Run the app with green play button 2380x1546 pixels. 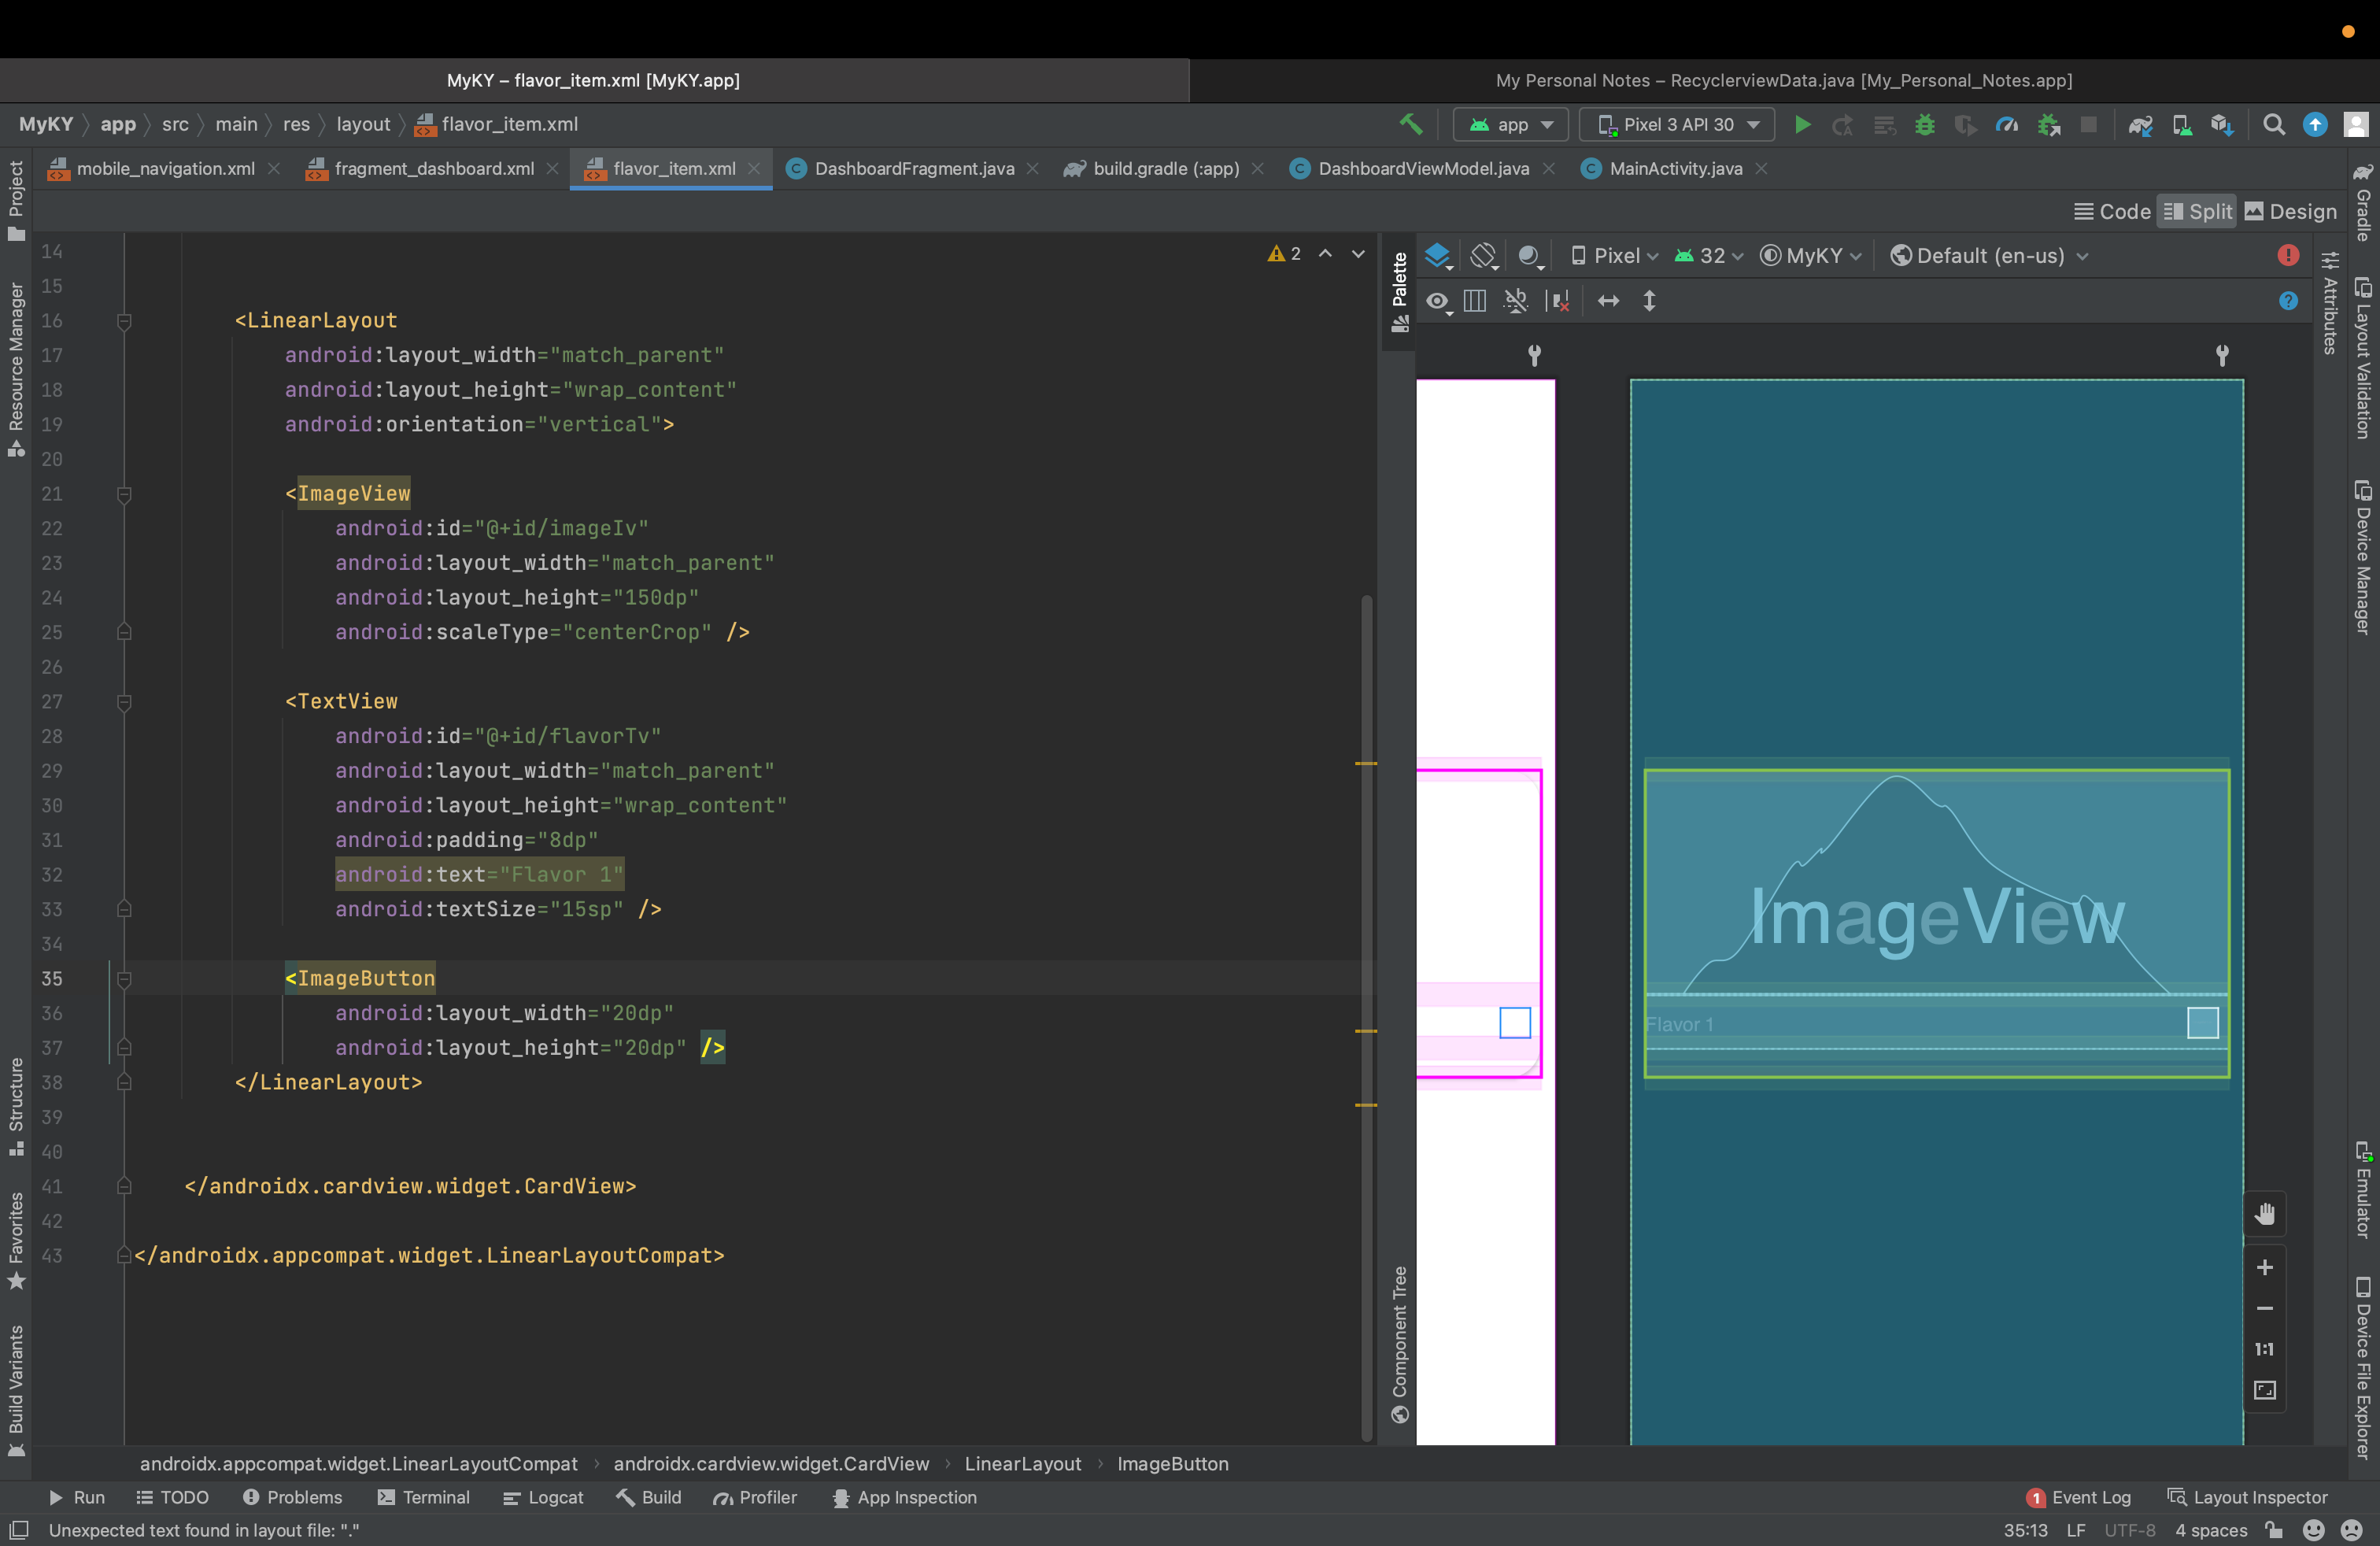1802,124
